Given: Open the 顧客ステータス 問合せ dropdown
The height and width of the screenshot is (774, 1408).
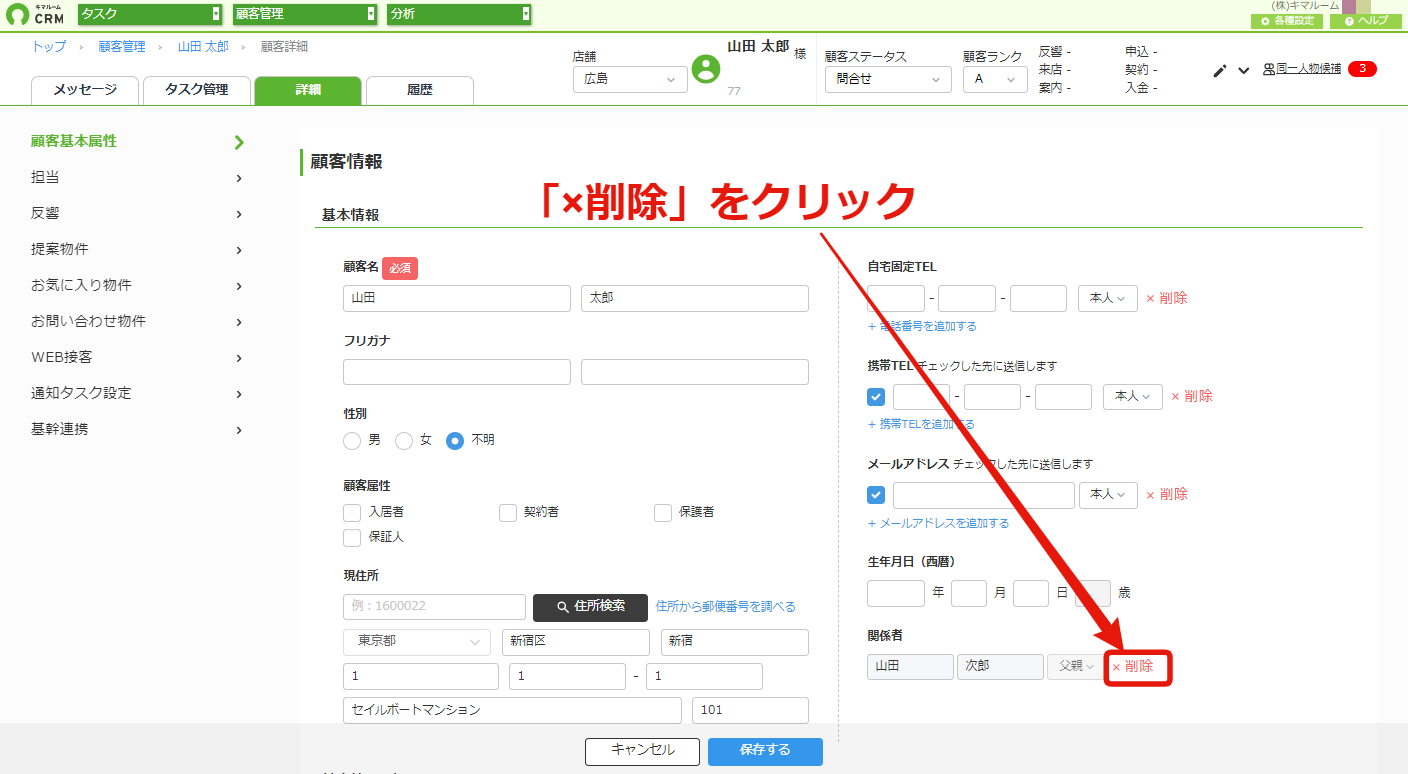Looking at the screenshot, I should [888, 79].
